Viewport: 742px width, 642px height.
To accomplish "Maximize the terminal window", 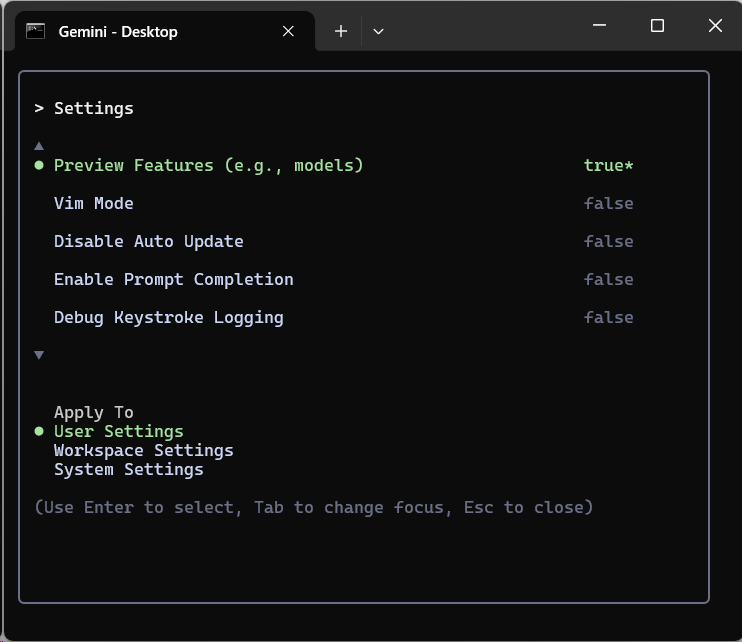I will pos(657,26).
